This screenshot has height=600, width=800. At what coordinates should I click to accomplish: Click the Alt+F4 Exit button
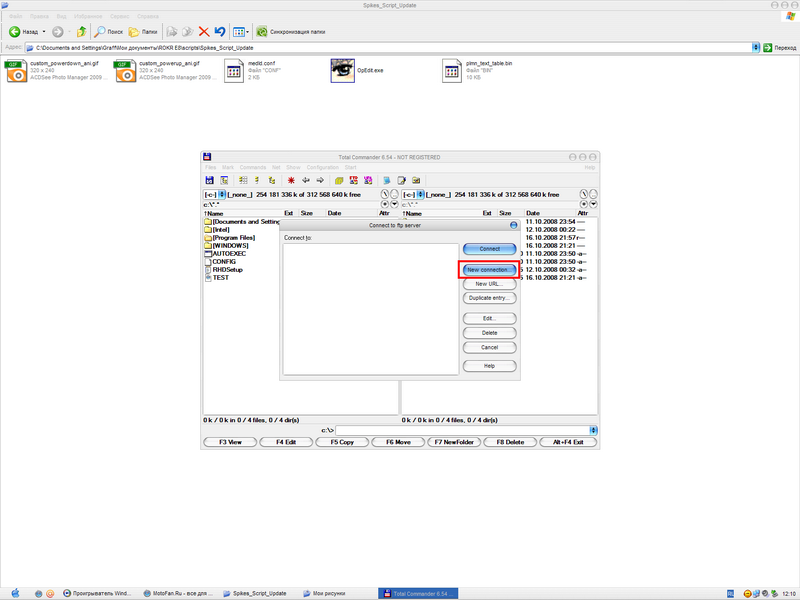point(568,442)
